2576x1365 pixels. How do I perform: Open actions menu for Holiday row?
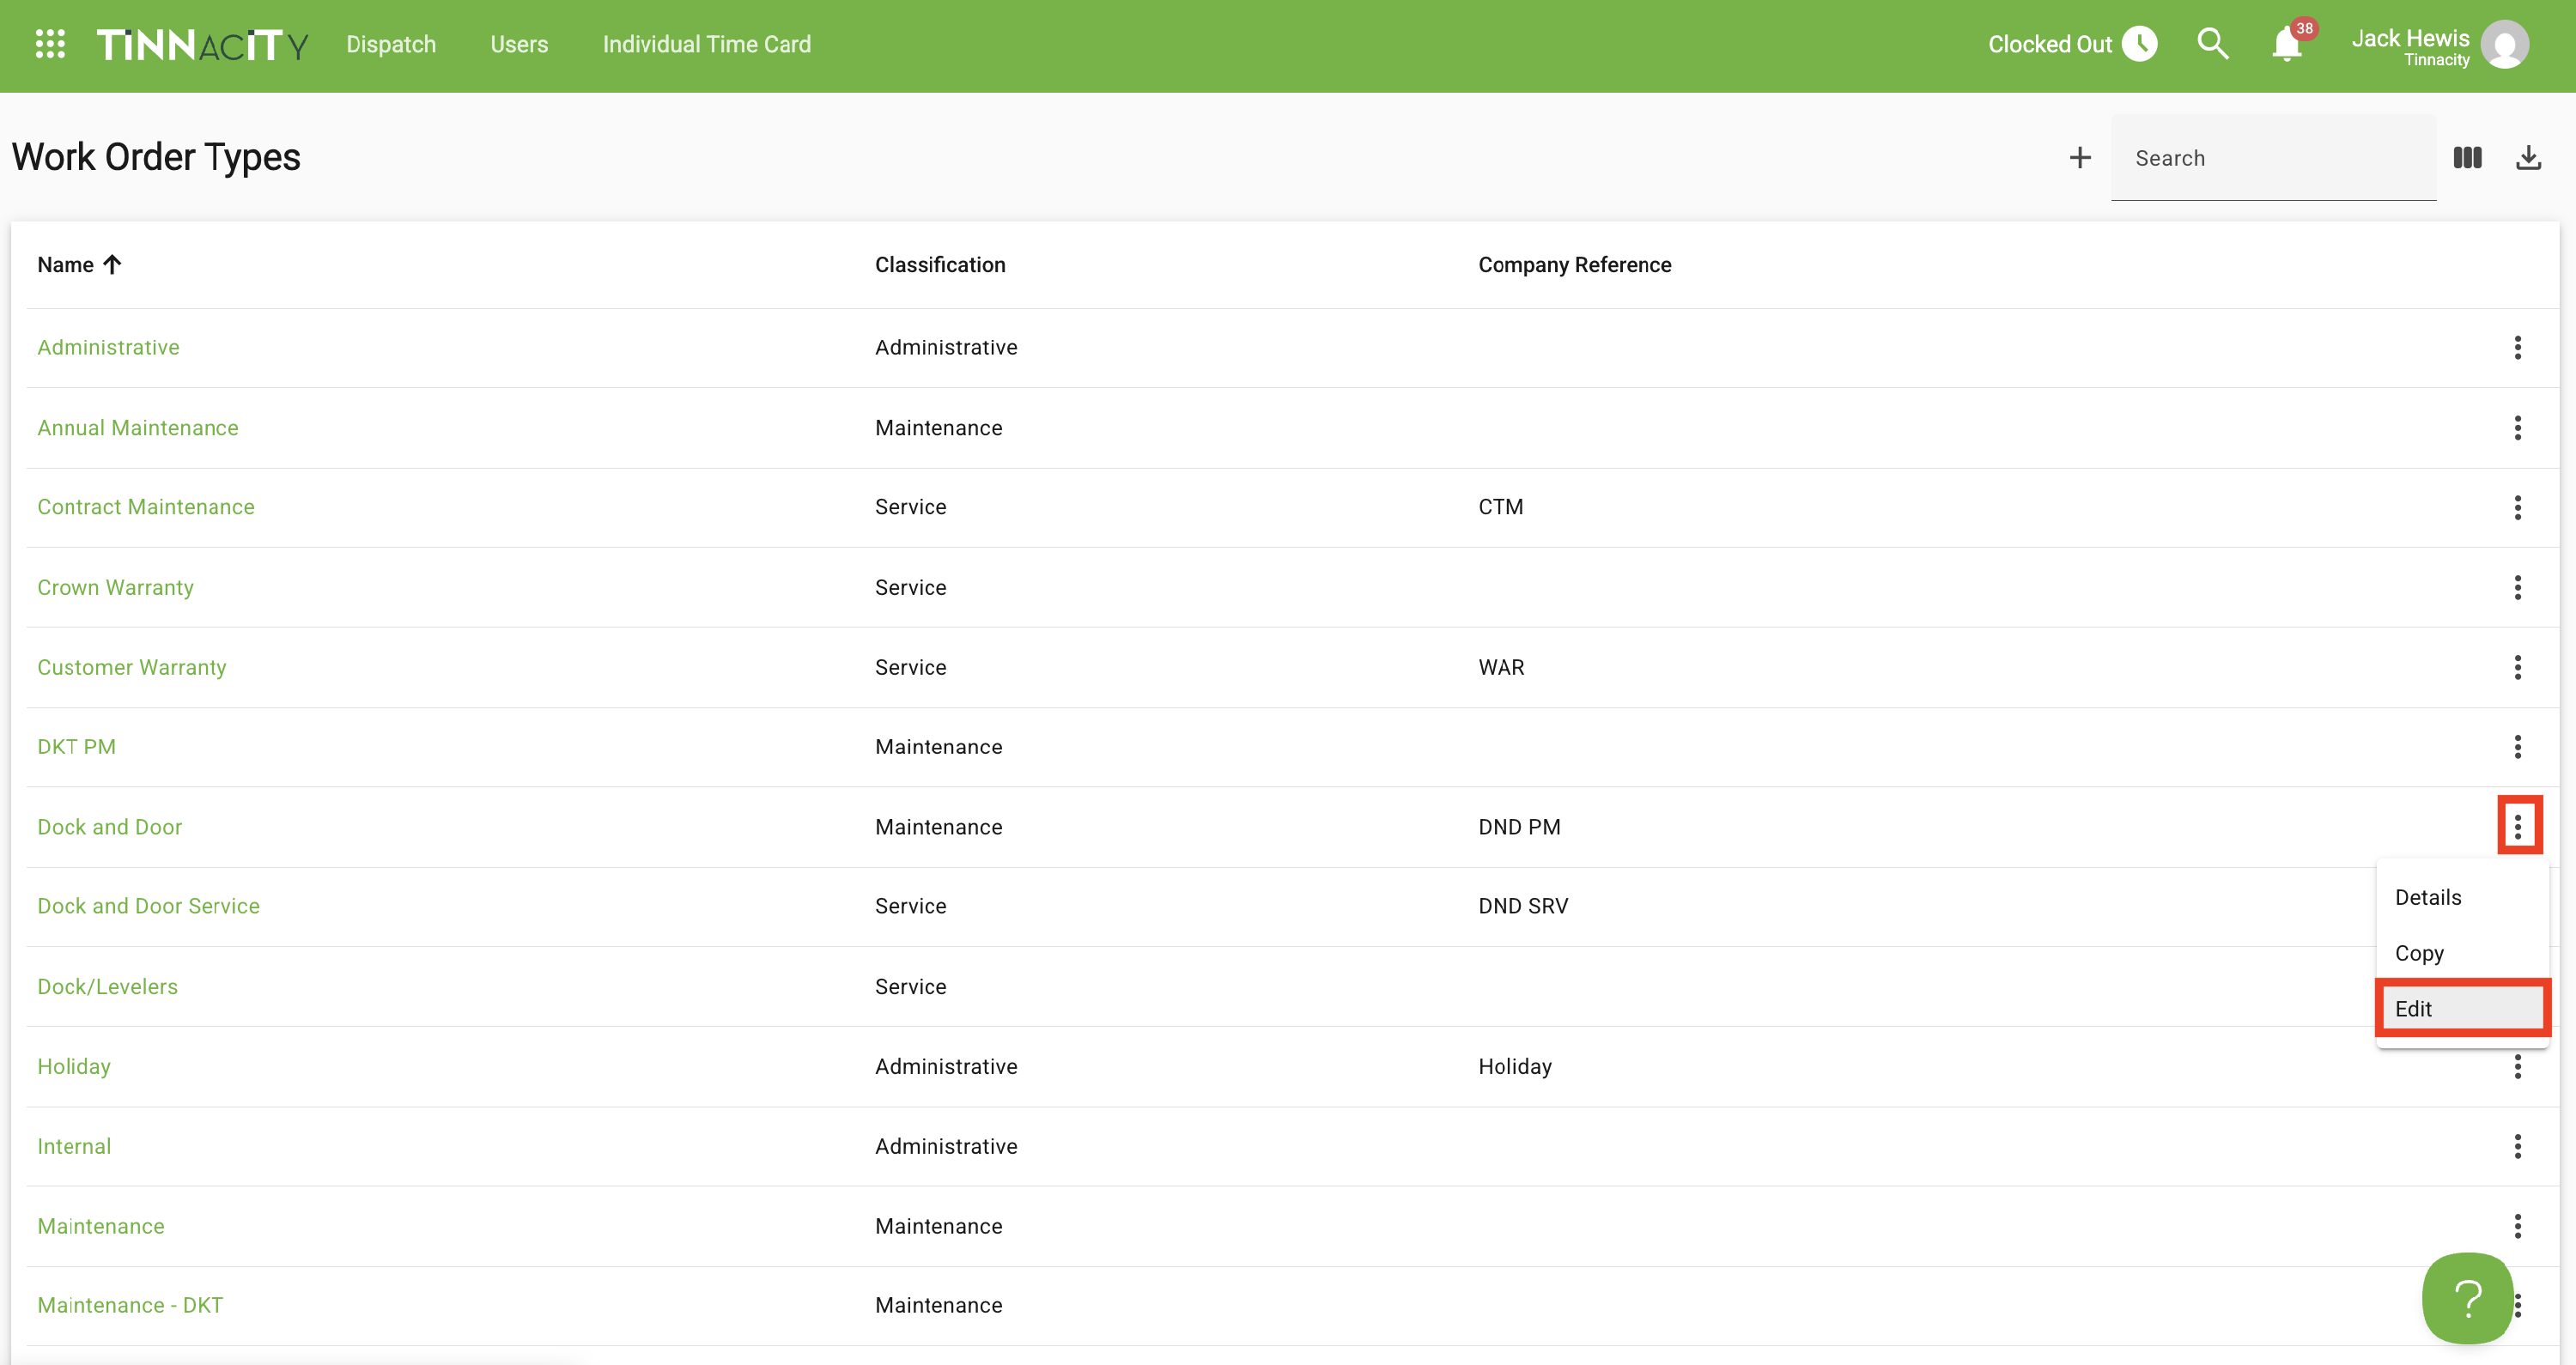pyautogui.click(x=2518, y=1066)
